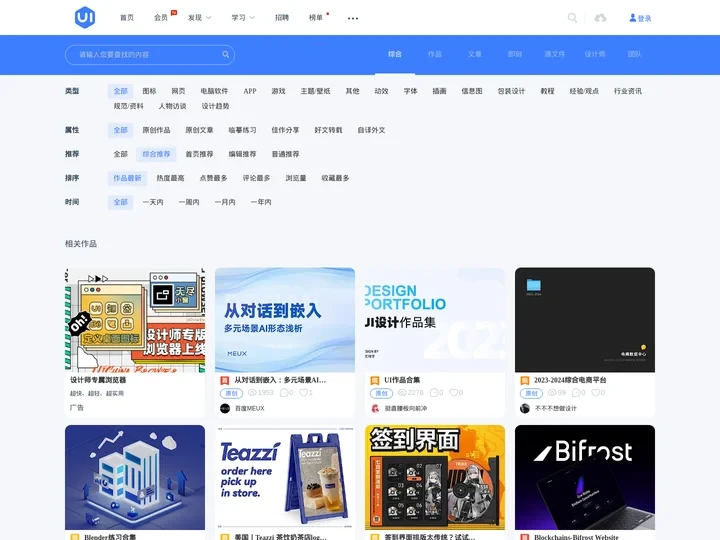Click the red type badge beside 从对话到嵌入 title

pos(225,380)
